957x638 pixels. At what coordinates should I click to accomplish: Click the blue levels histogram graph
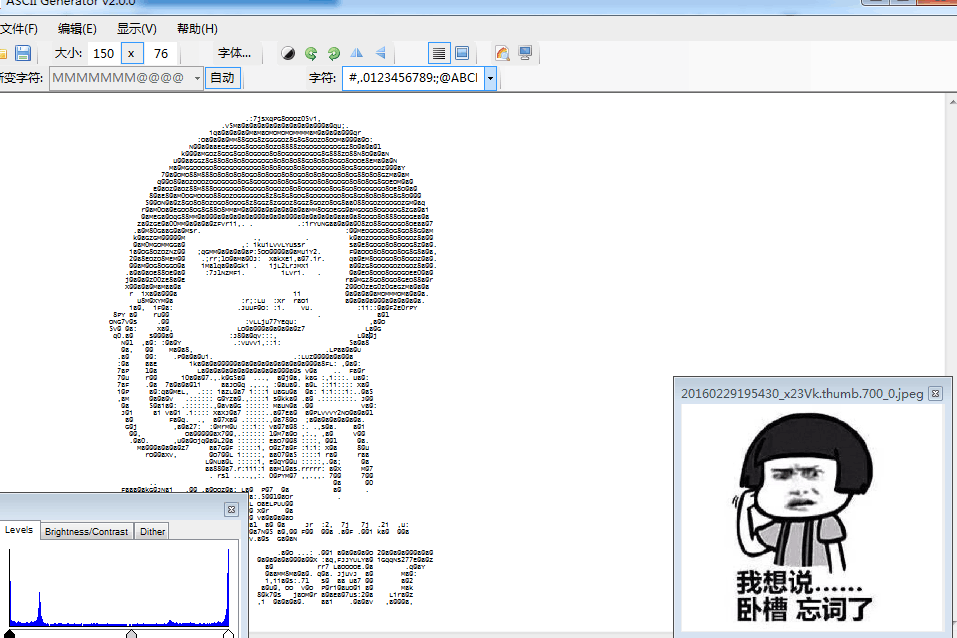click(120, 587)
